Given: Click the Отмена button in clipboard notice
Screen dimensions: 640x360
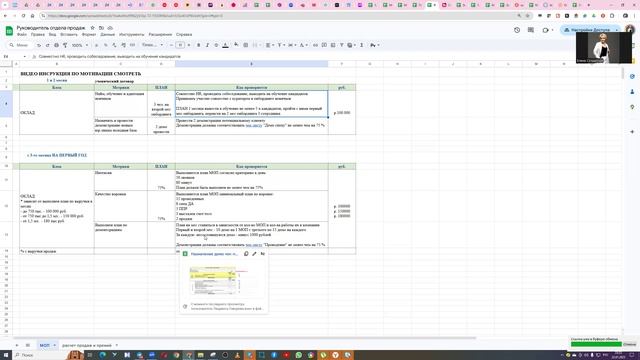Looking at the screenshot, I should (x=629, y=344).
